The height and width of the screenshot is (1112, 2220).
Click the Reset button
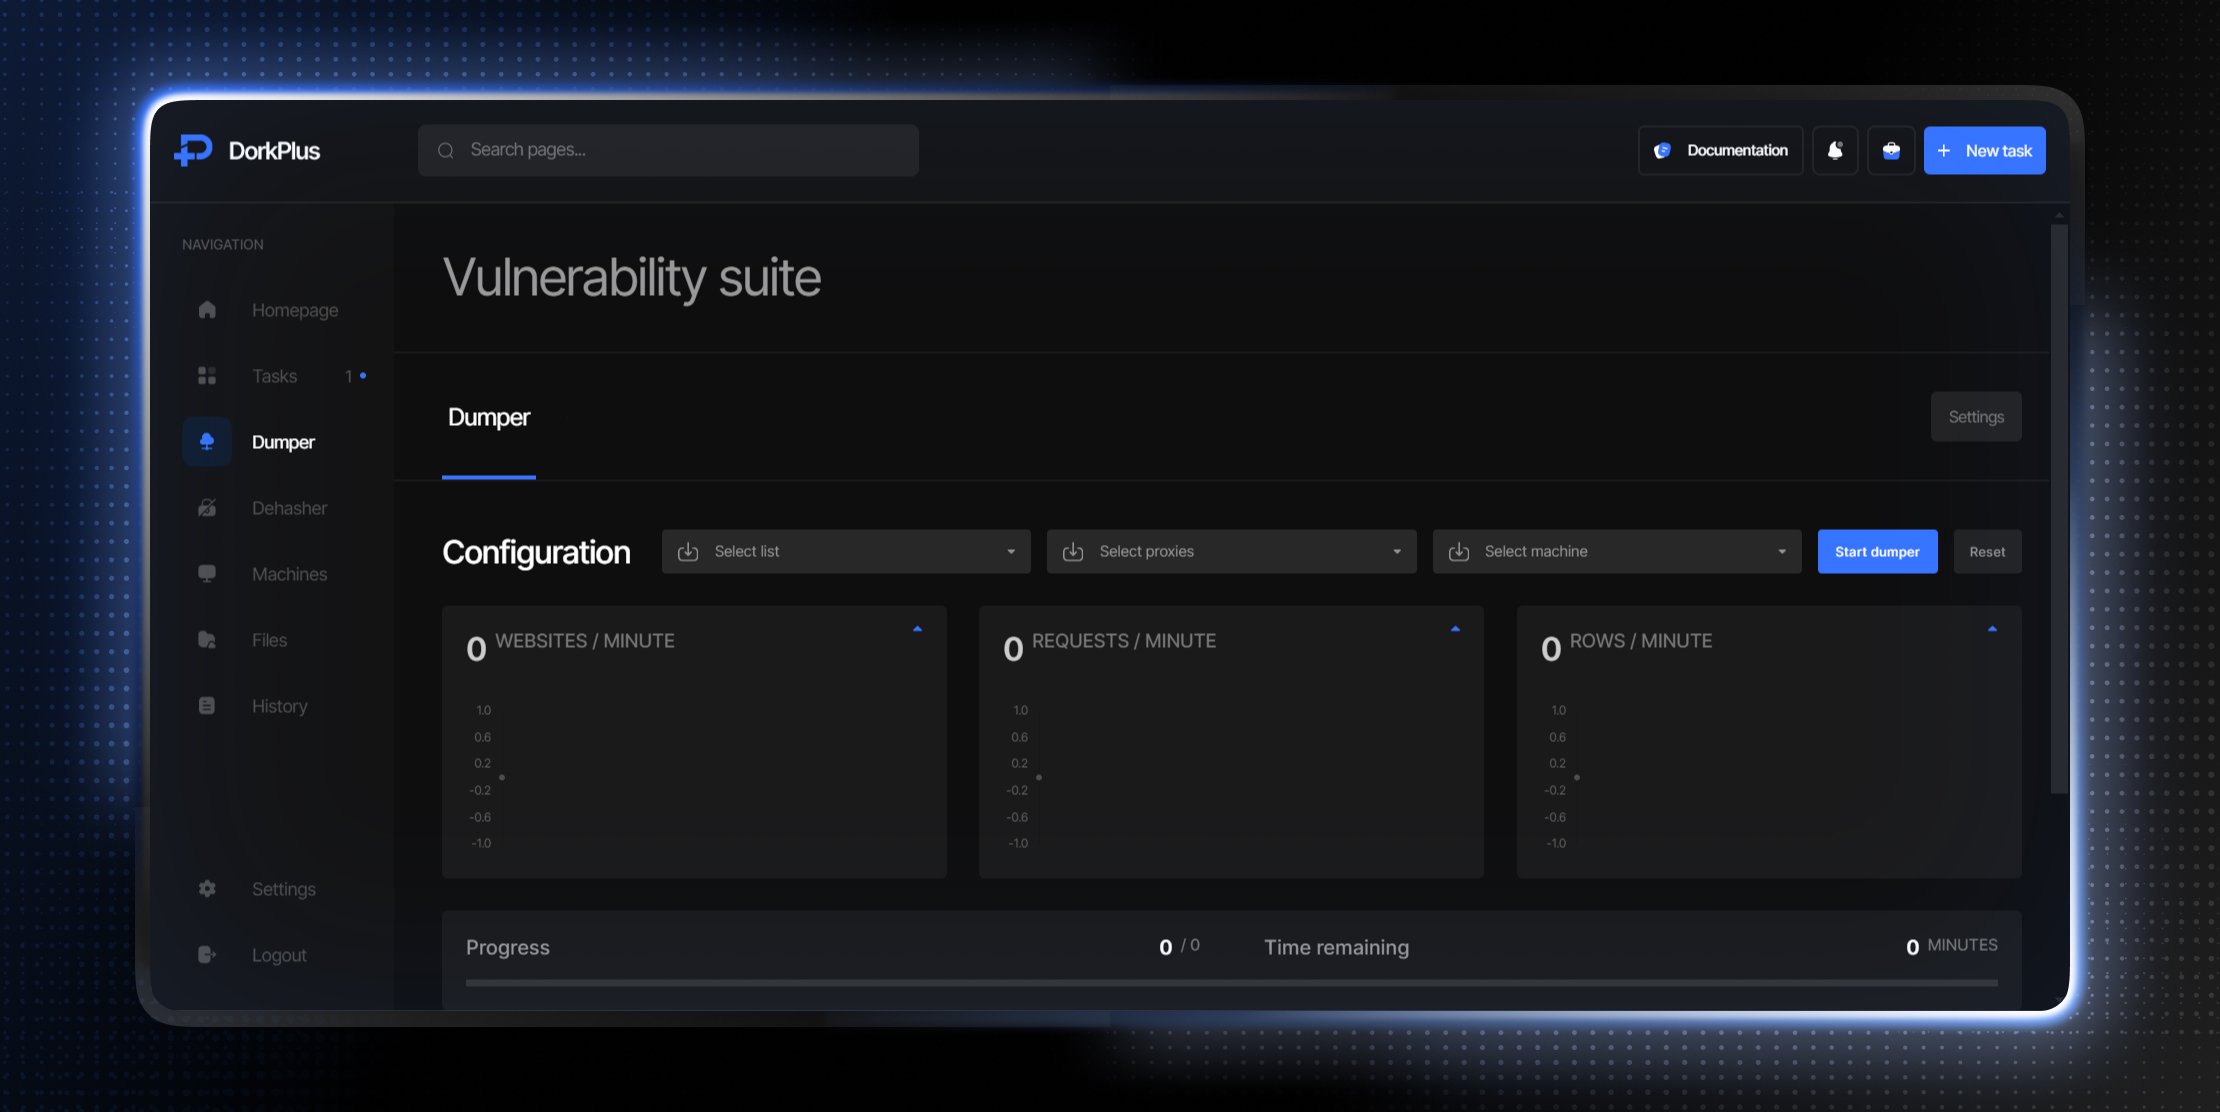[x=1988, y=550]
